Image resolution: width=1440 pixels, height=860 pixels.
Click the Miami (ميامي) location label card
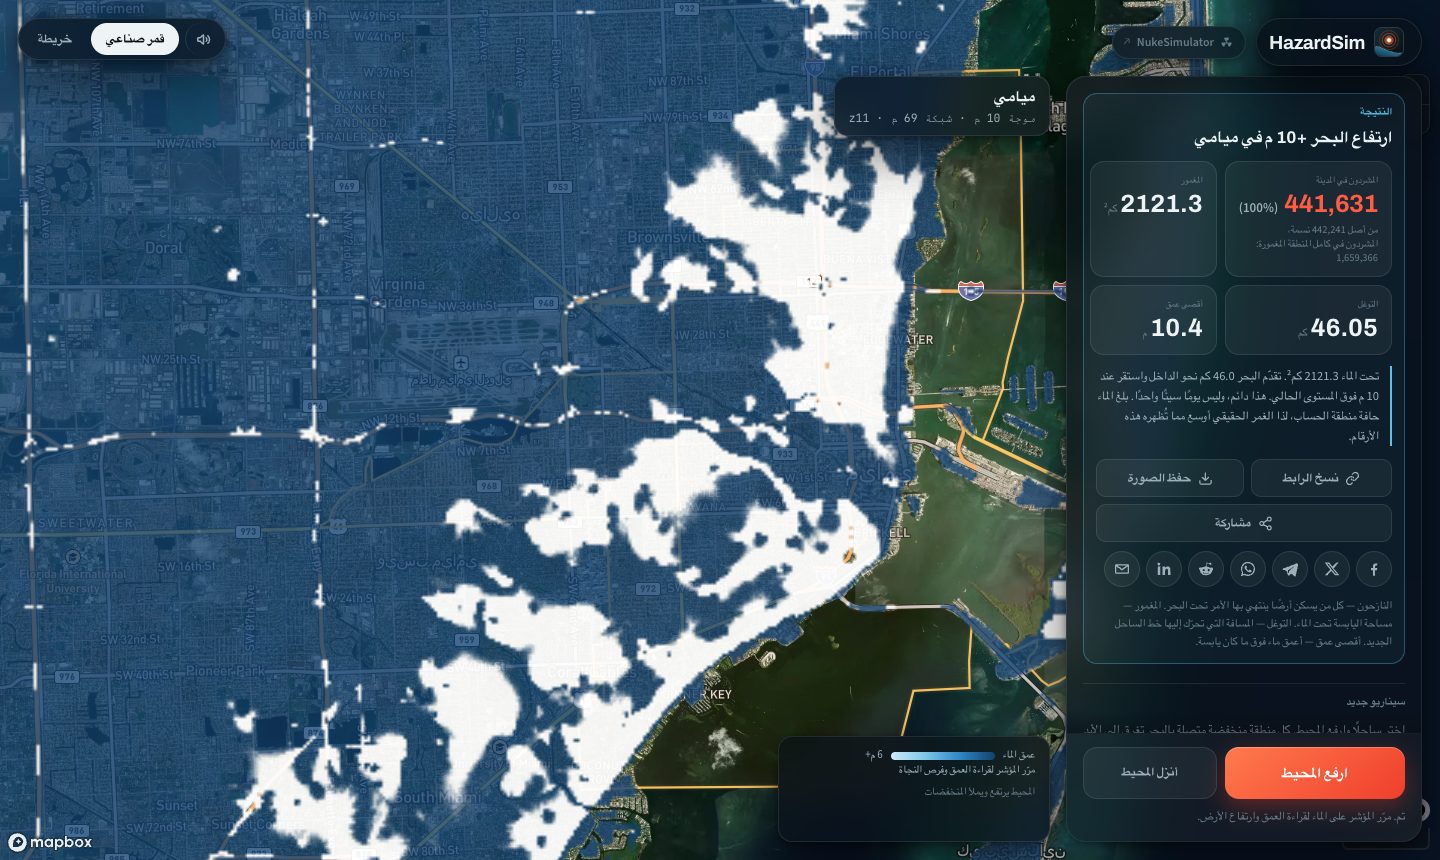click(x=942, y=107)
